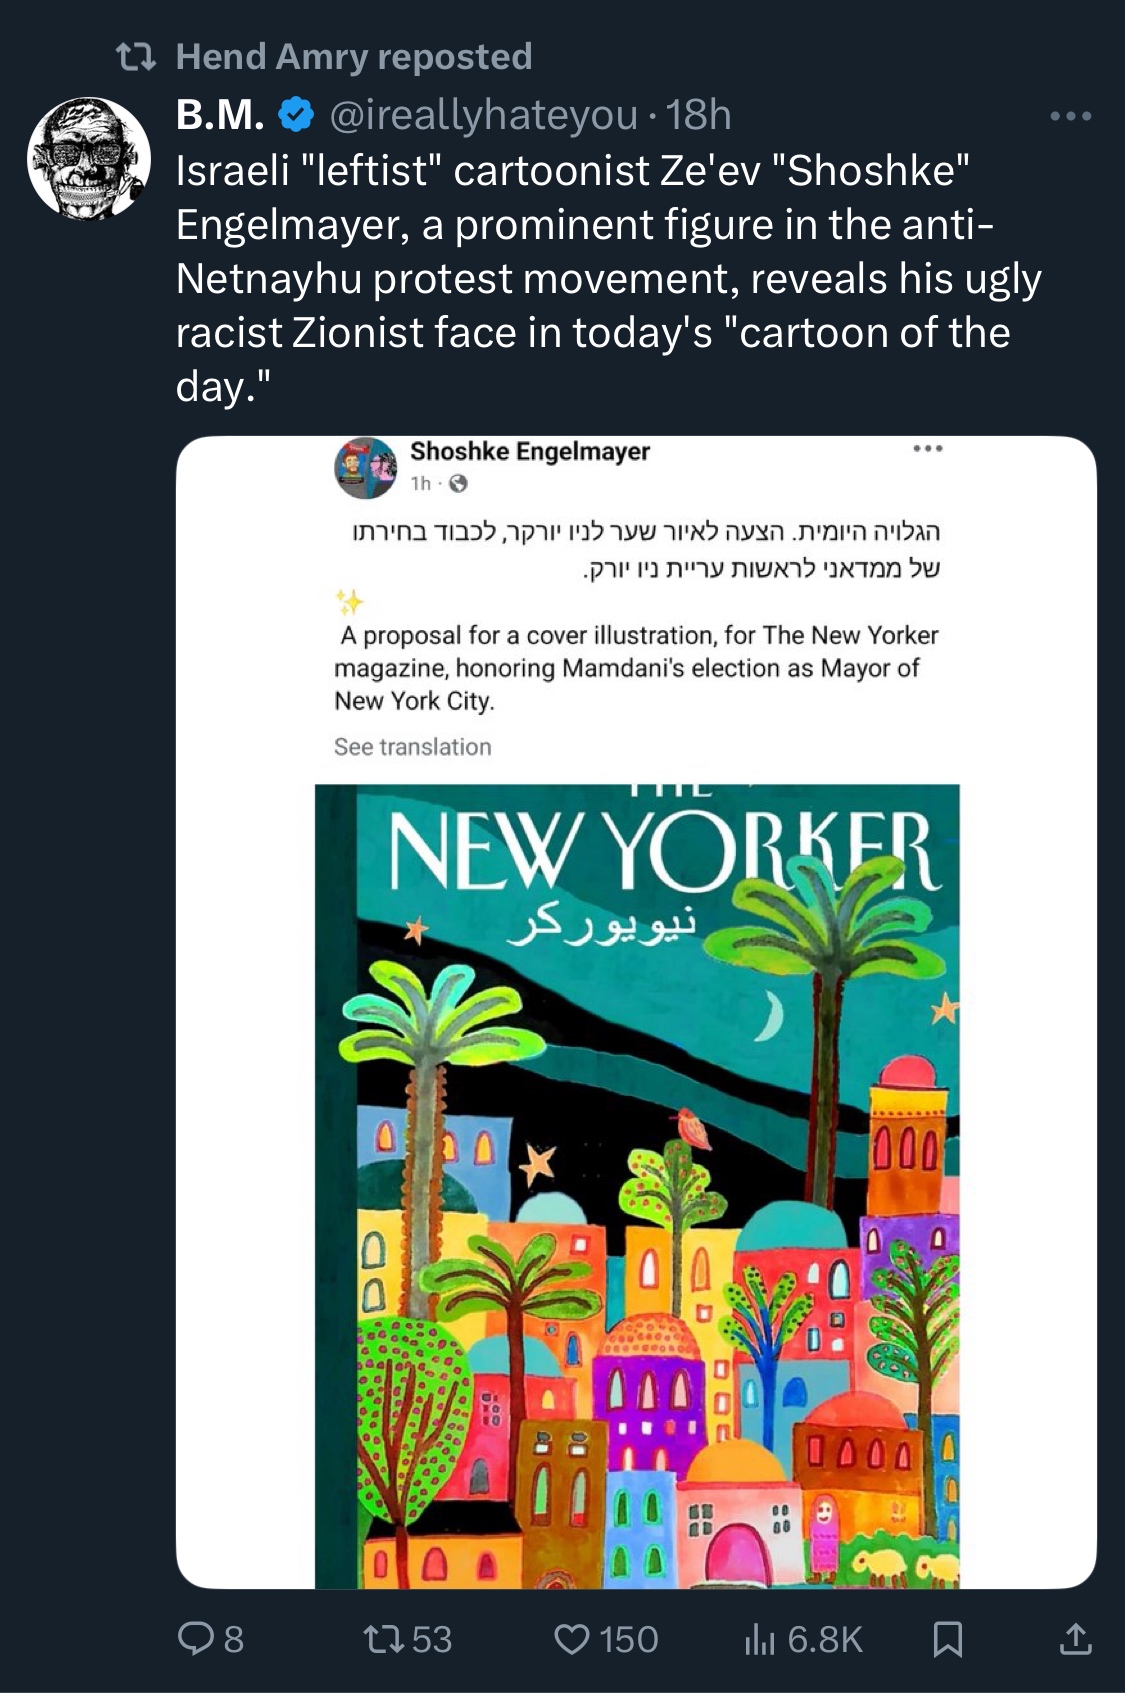Open the Hend Amry reposted link
1125x1693 pixels.
click(x=354, y=57)
